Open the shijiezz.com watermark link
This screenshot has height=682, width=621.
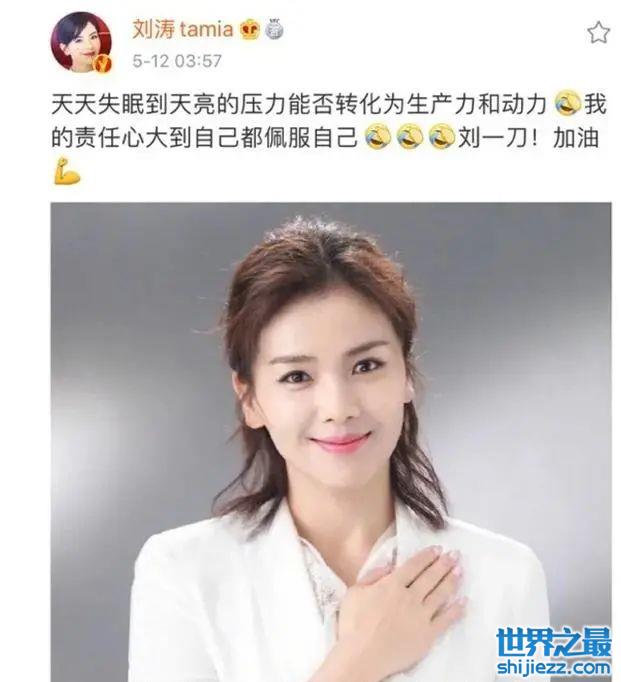(554, 667)
